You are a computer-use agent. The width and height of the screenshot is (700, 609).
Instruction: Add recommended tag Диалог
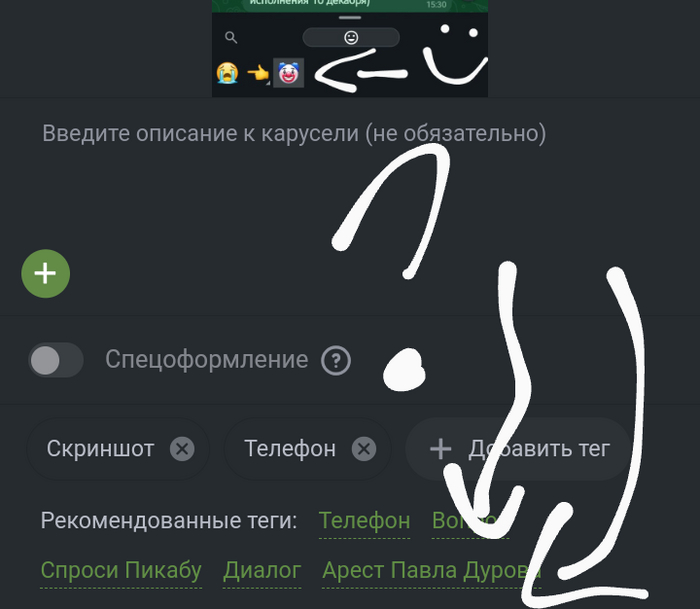coord(262,570)
